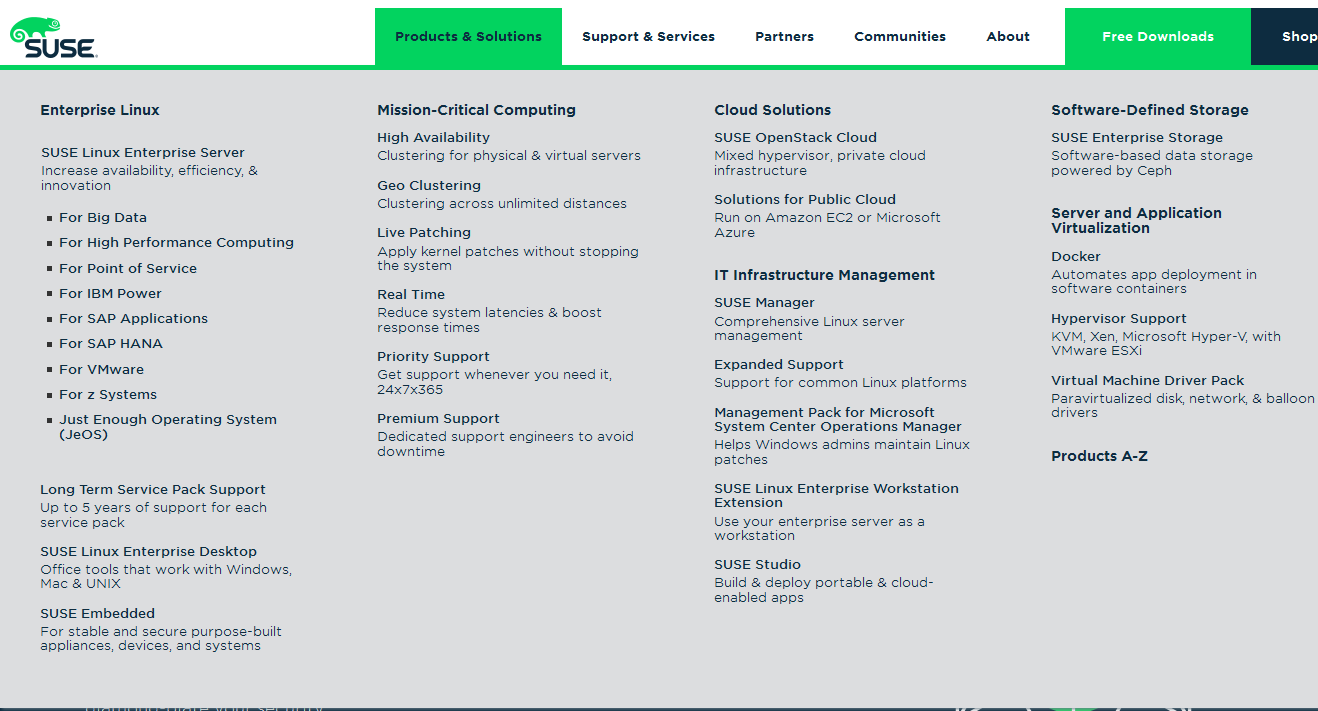Click the Free Downloads button
Image resolution: width=1318 pixels, height=711 pixels.
(1157, 37)
